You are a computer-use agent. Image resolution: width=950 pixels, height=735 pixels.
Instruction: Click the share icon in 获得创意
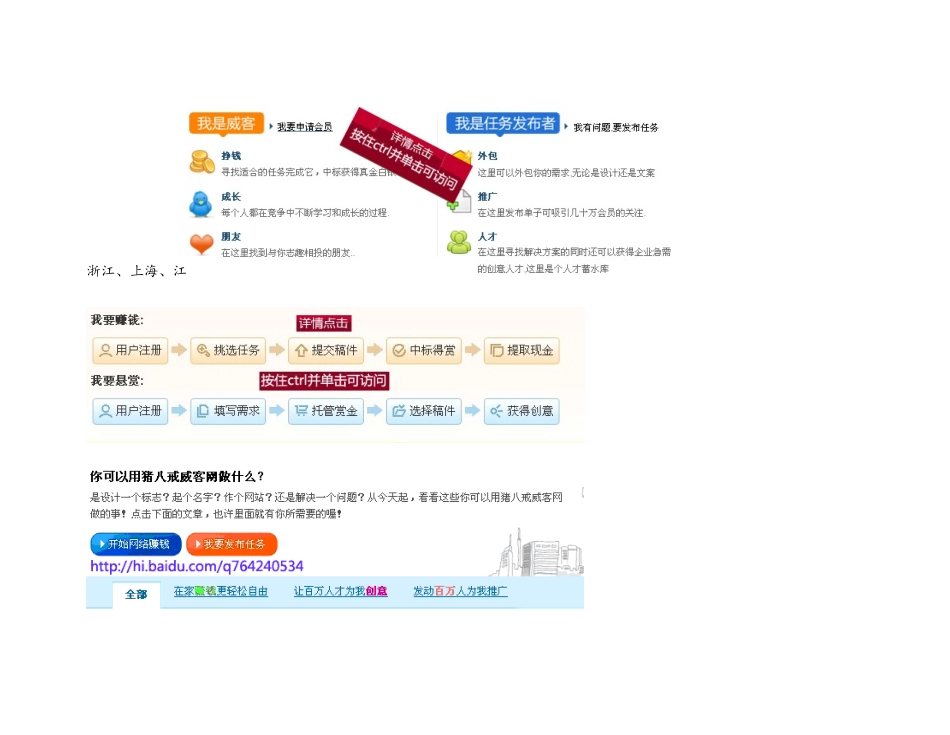pyautogui.click(x=497, y=411)
